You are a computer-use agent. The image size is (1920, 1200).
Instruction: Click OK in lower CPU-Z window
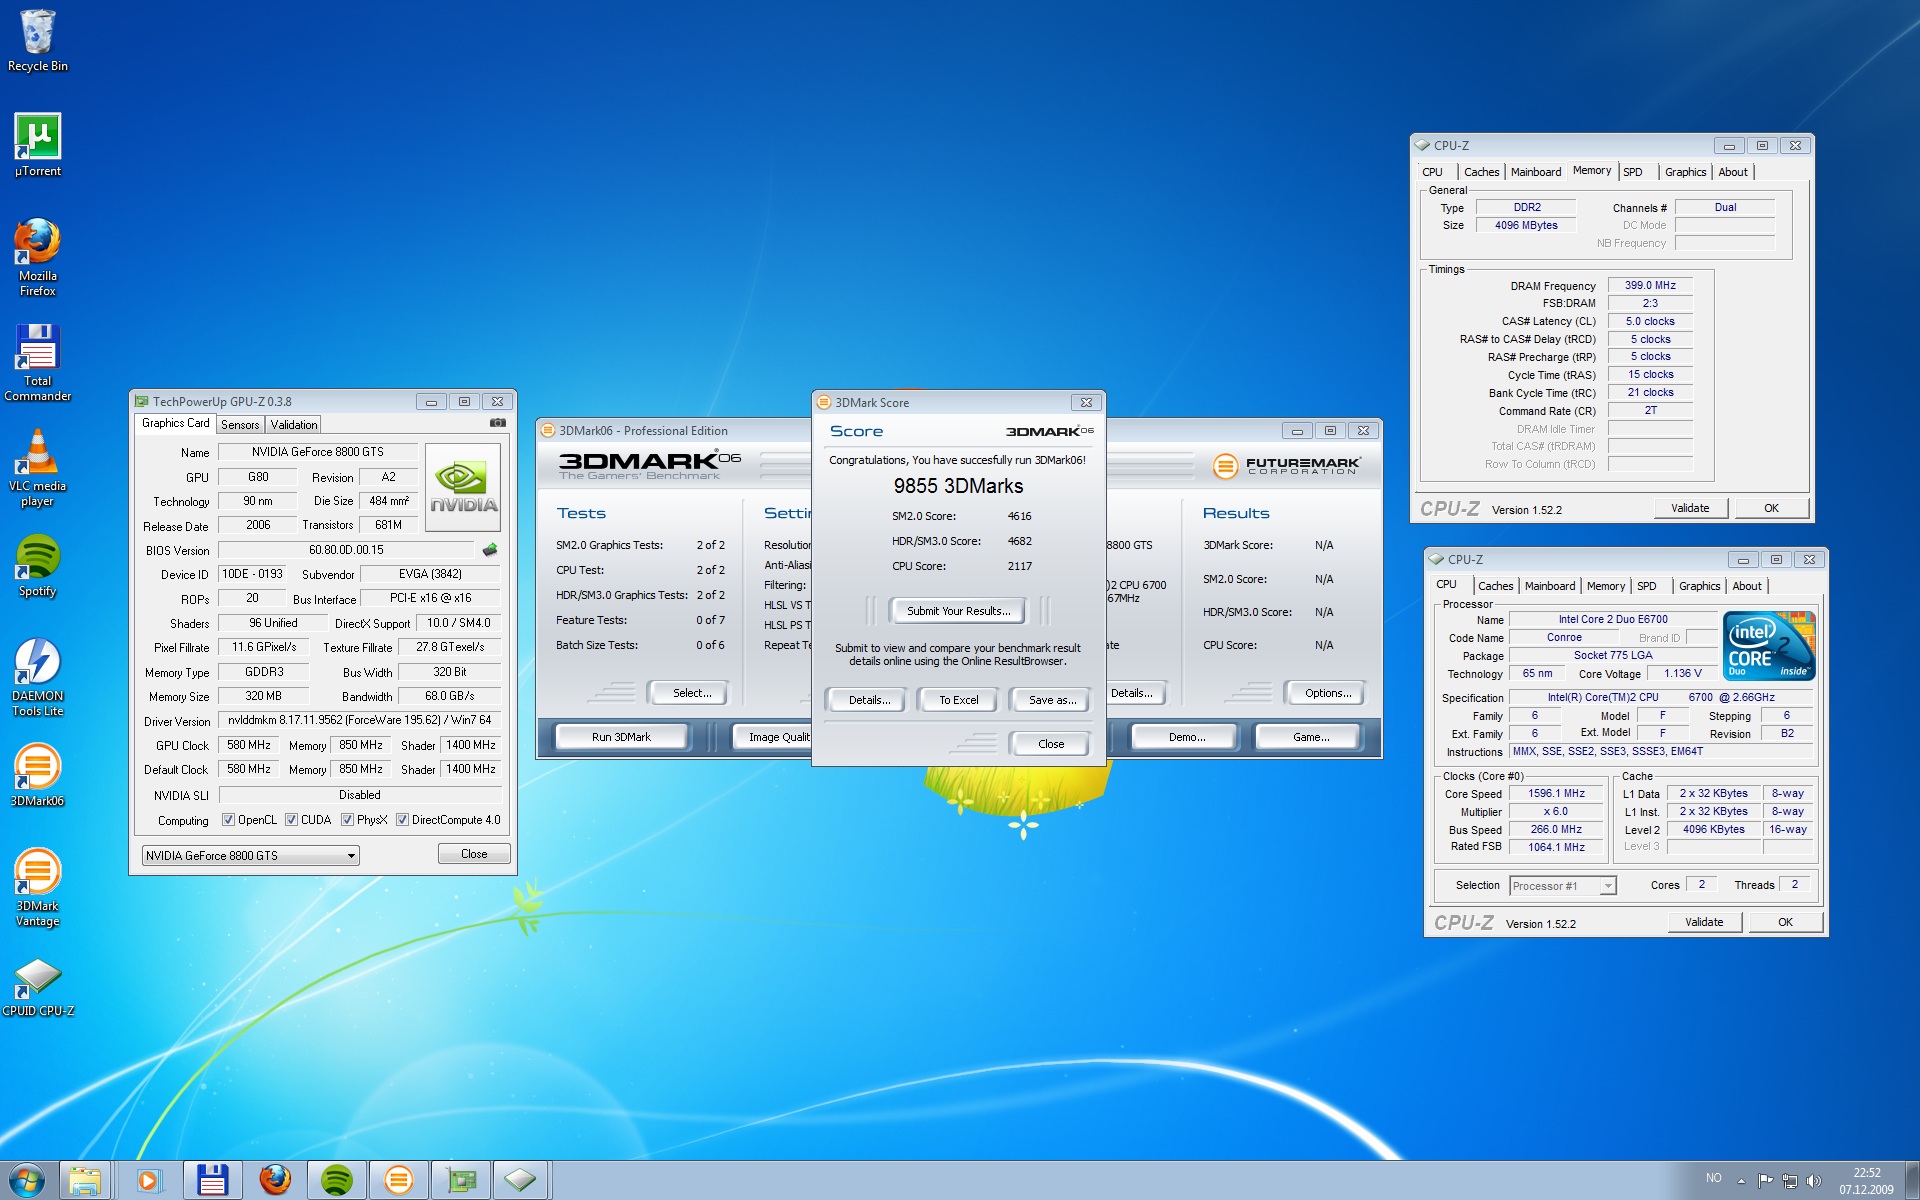(x=1785, y=922)
